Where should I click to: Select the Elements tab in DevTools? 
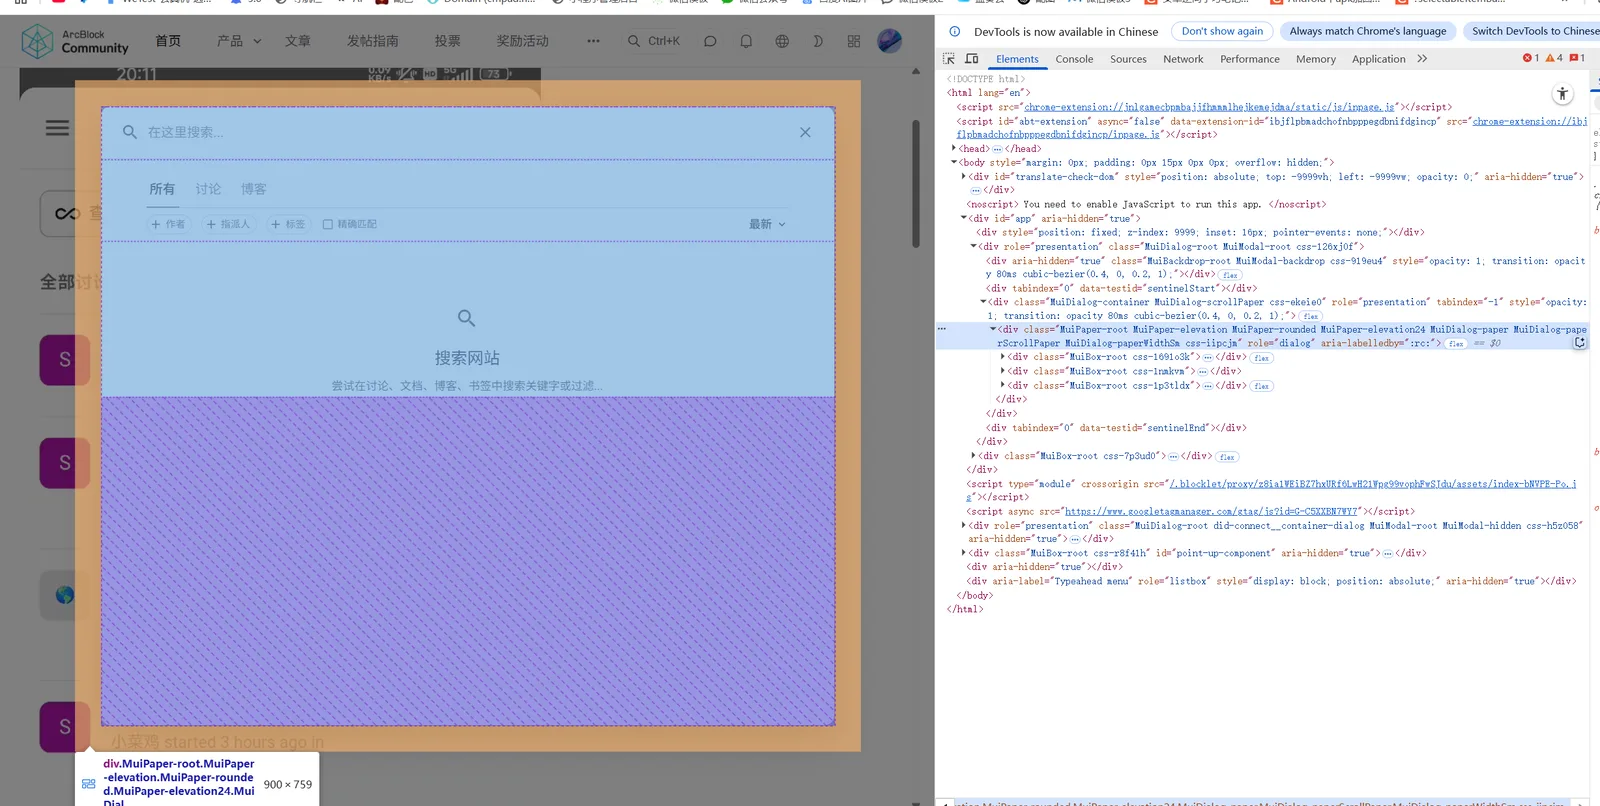[1017, 59]
